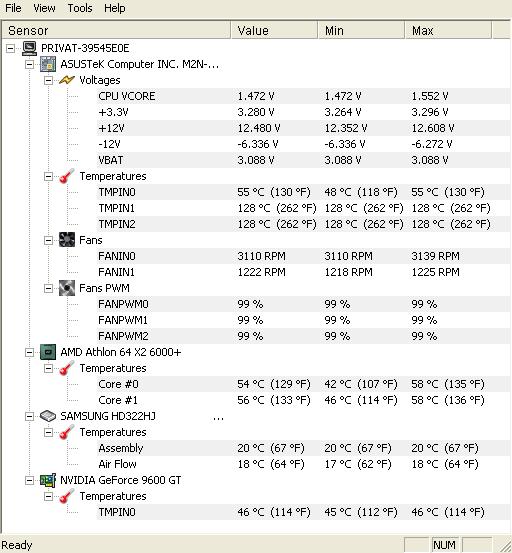Select the CPU VCORE row
Screen dimensions: 512x553
[x=303, y=96]
